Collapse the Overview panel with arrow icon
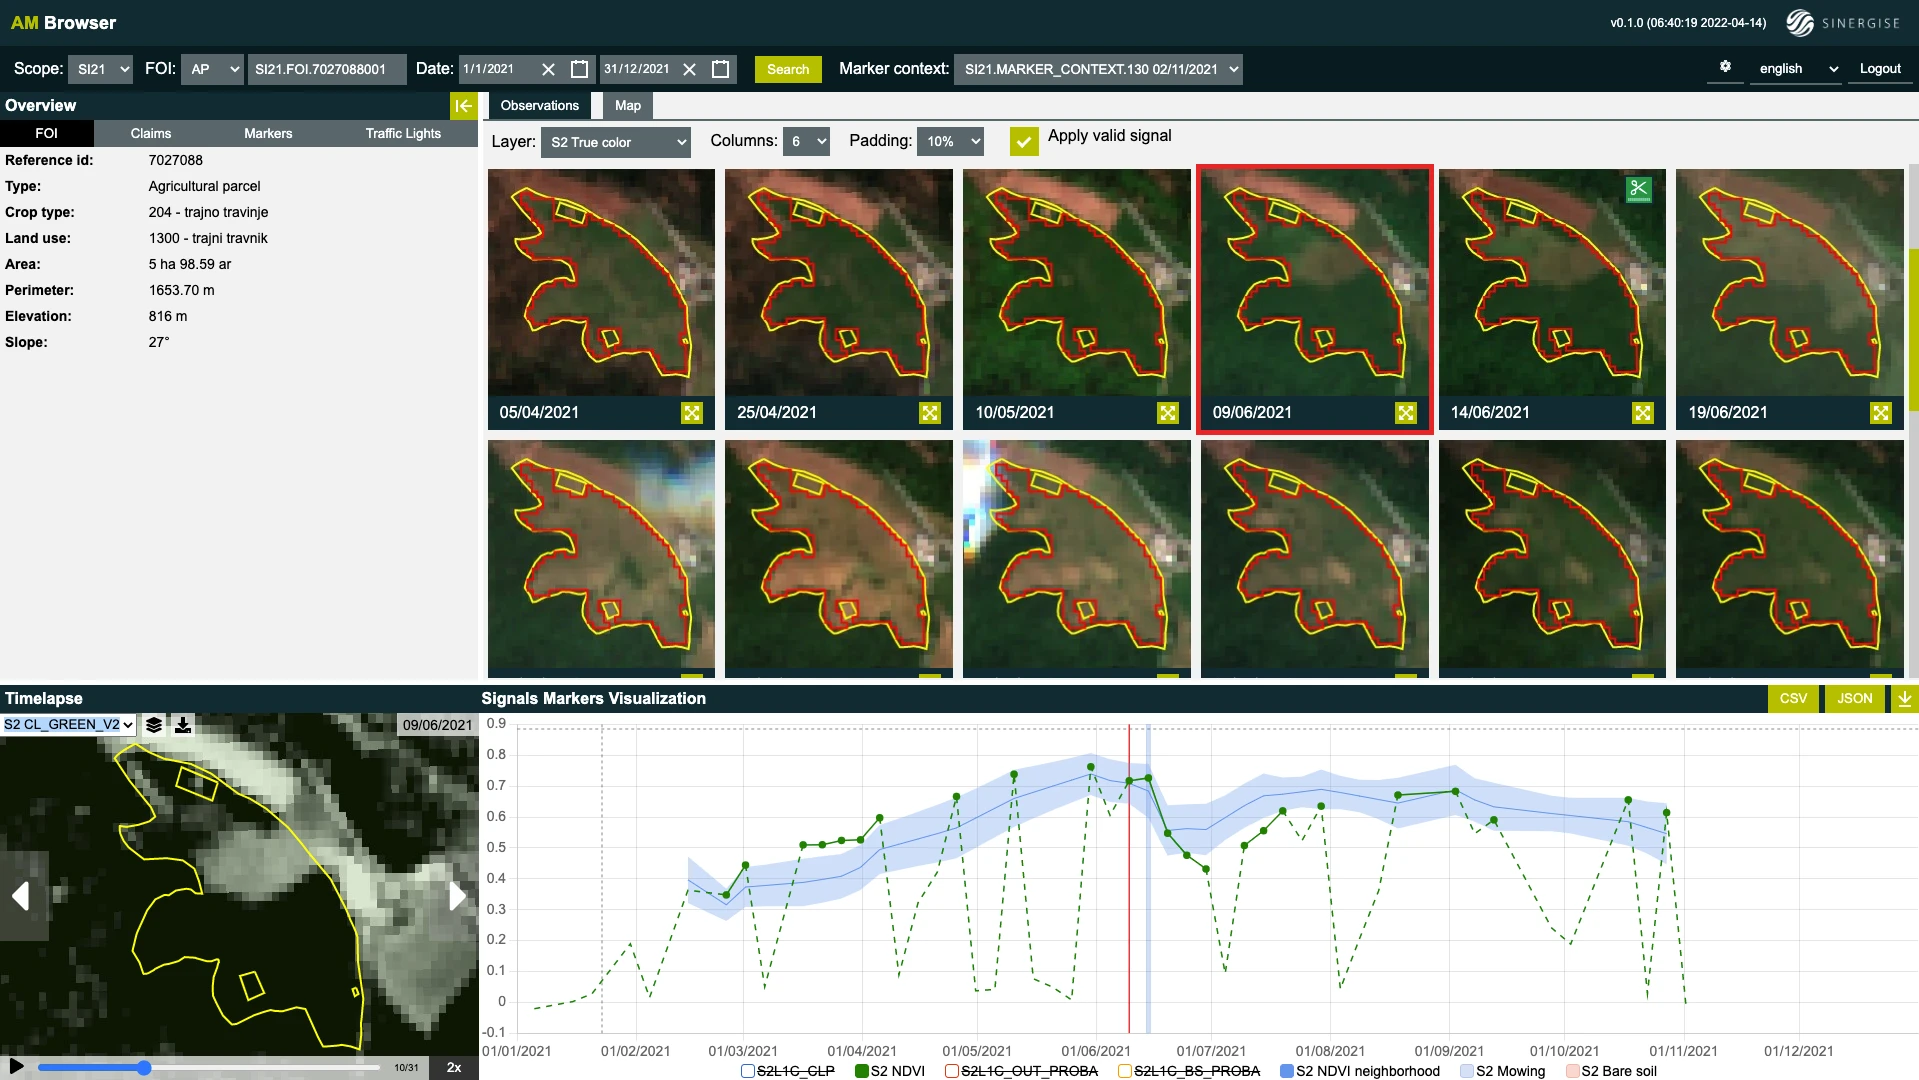Image resolution: width=1919 pixels, height=1080 pixels. [x=463, y=106]
